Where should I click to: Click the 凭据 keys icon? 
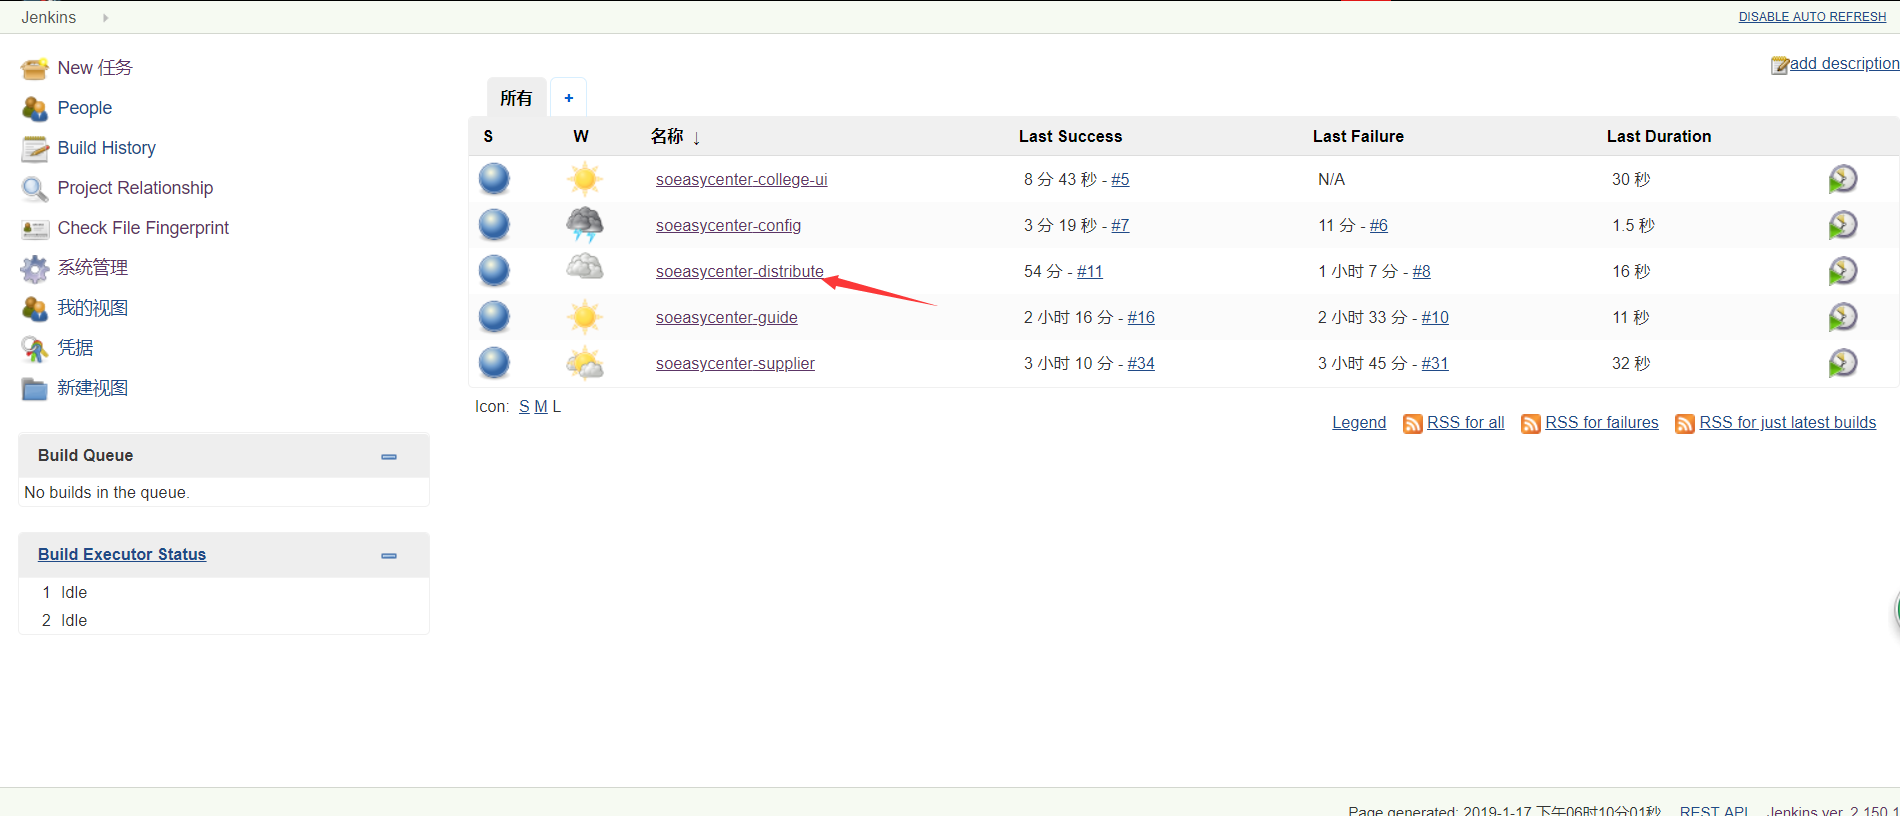35,348
